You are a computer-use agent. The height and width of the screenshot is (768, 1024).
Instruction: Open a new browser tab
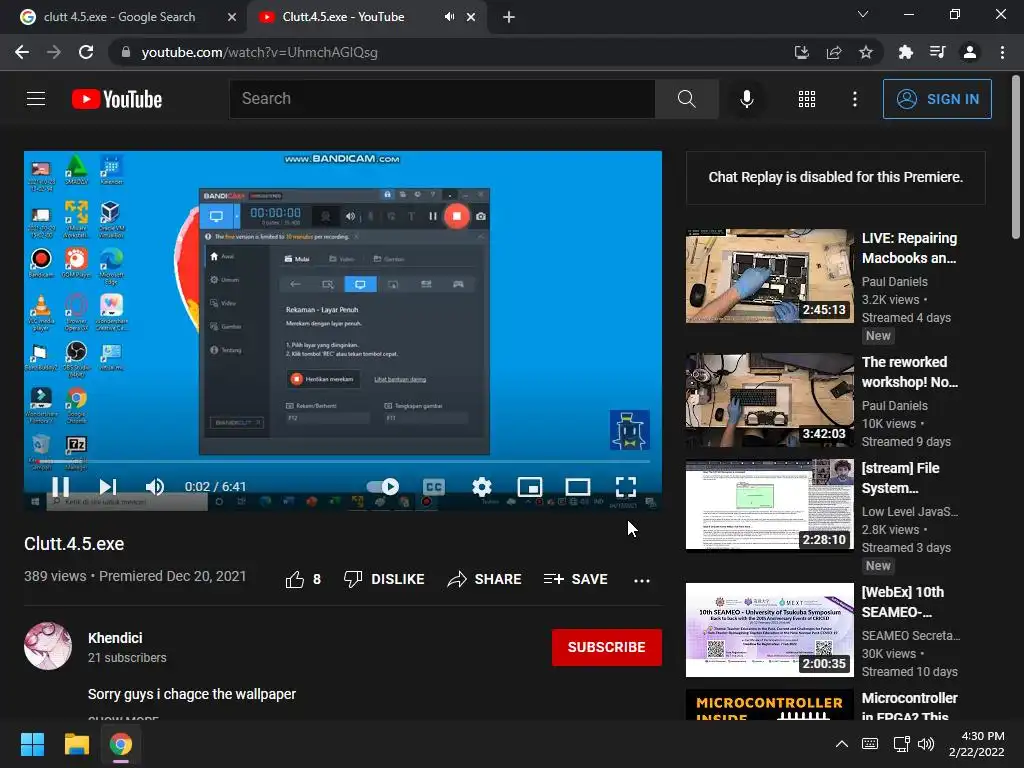click(509, 17)
